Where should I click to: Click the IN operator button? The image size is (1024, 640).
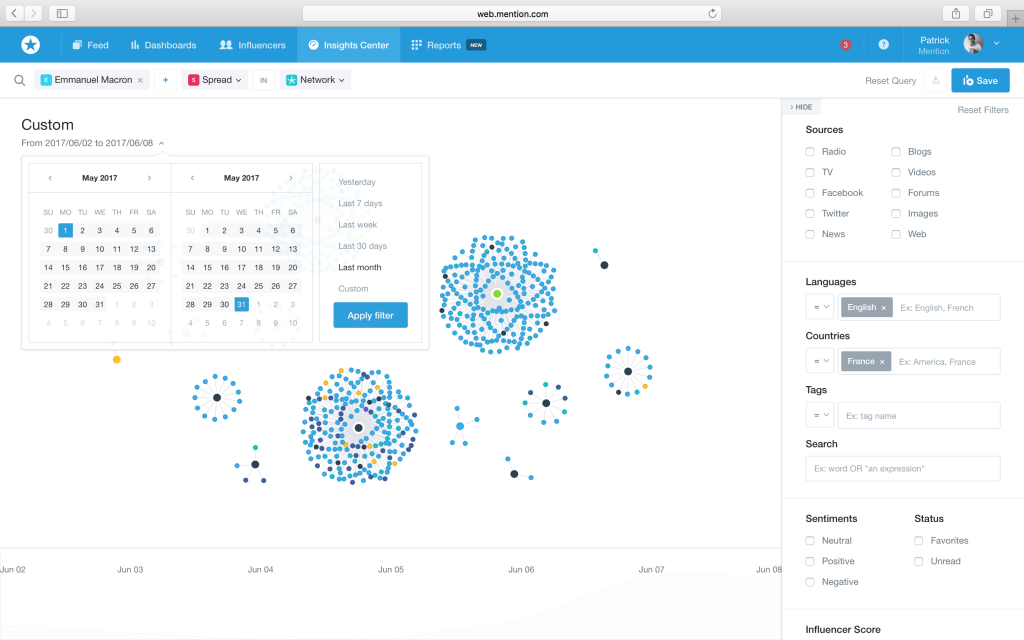pyautogui.click(x=264, y=80)
